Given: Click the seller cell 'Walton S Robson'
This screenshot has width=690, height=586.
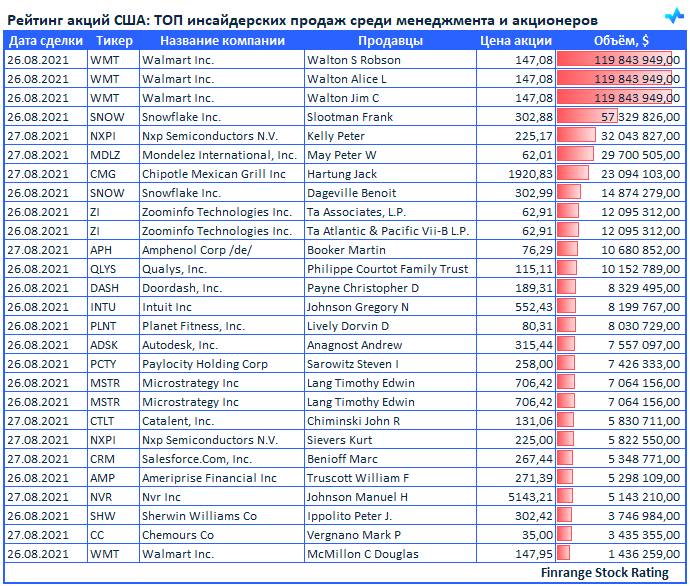Looking at the screenshot, I should pos(354,60).
